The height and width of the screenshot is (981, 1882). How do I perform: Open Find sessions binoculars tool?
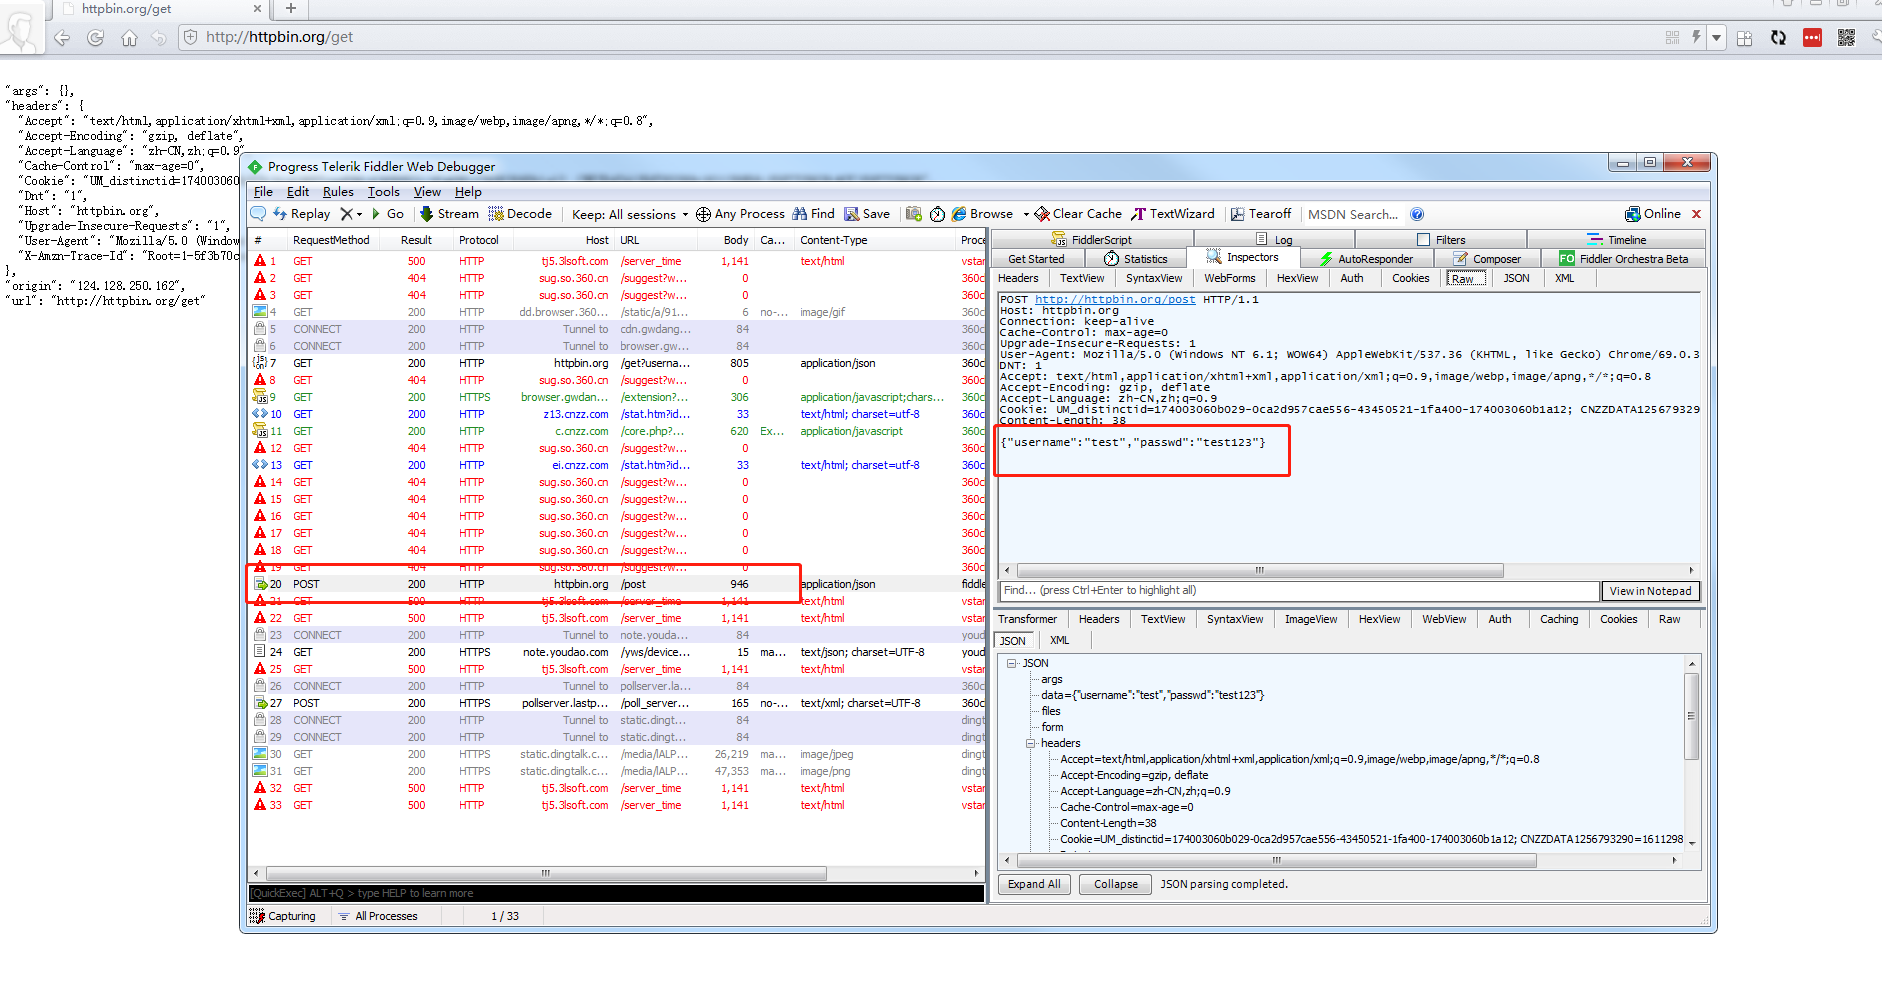[813, 214]
